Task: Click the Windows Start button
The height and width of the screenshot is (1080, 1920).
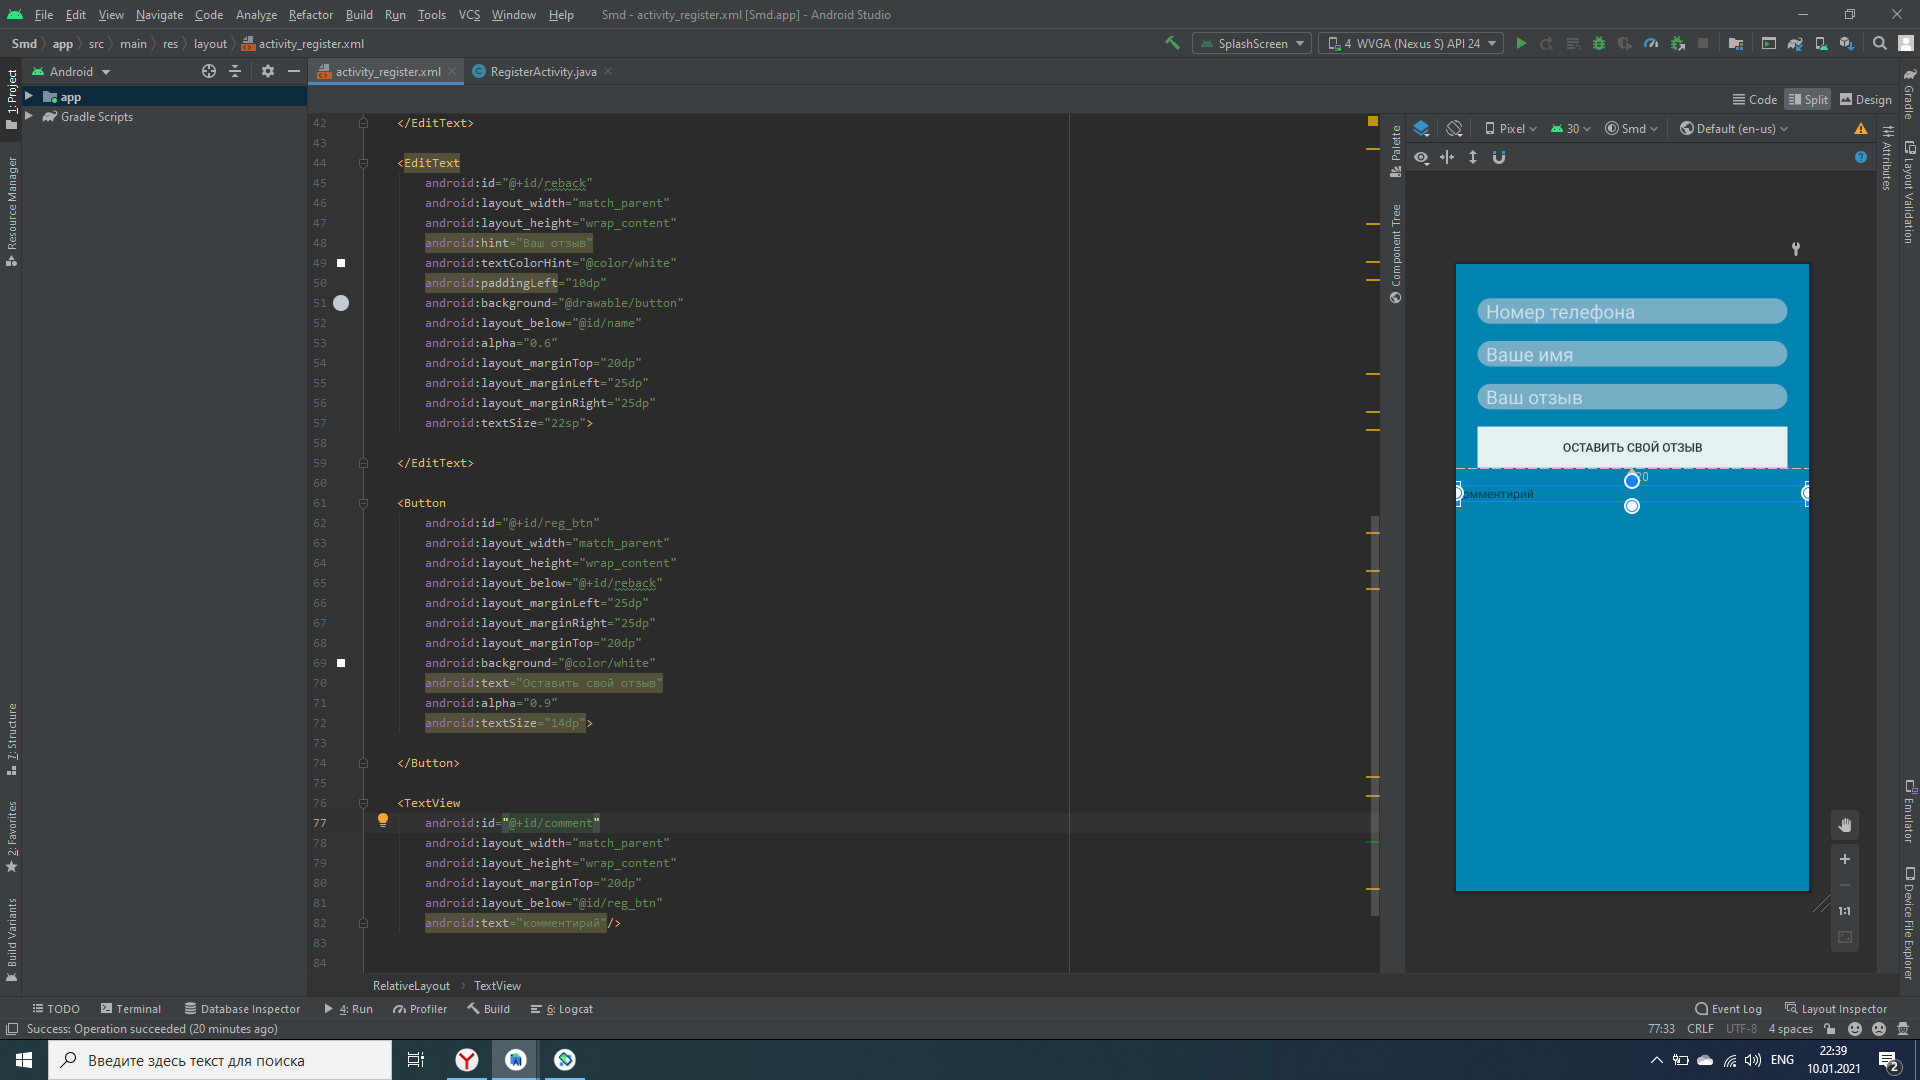Action: tap(24, 1060)
